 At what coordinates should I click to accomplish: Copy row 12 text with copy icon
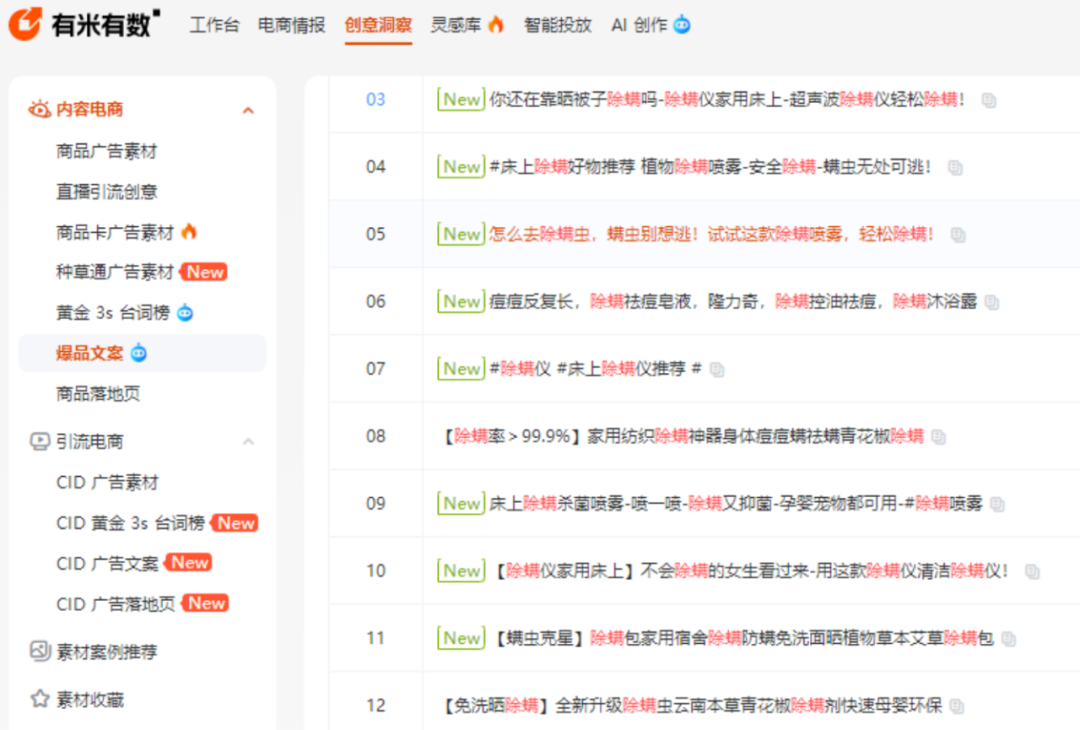tap(957, 706)
